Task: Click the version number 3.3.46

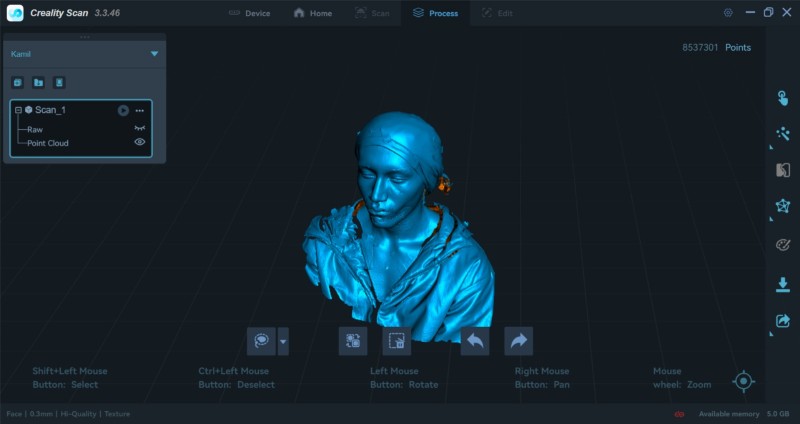Action: [x=107, y=13]
